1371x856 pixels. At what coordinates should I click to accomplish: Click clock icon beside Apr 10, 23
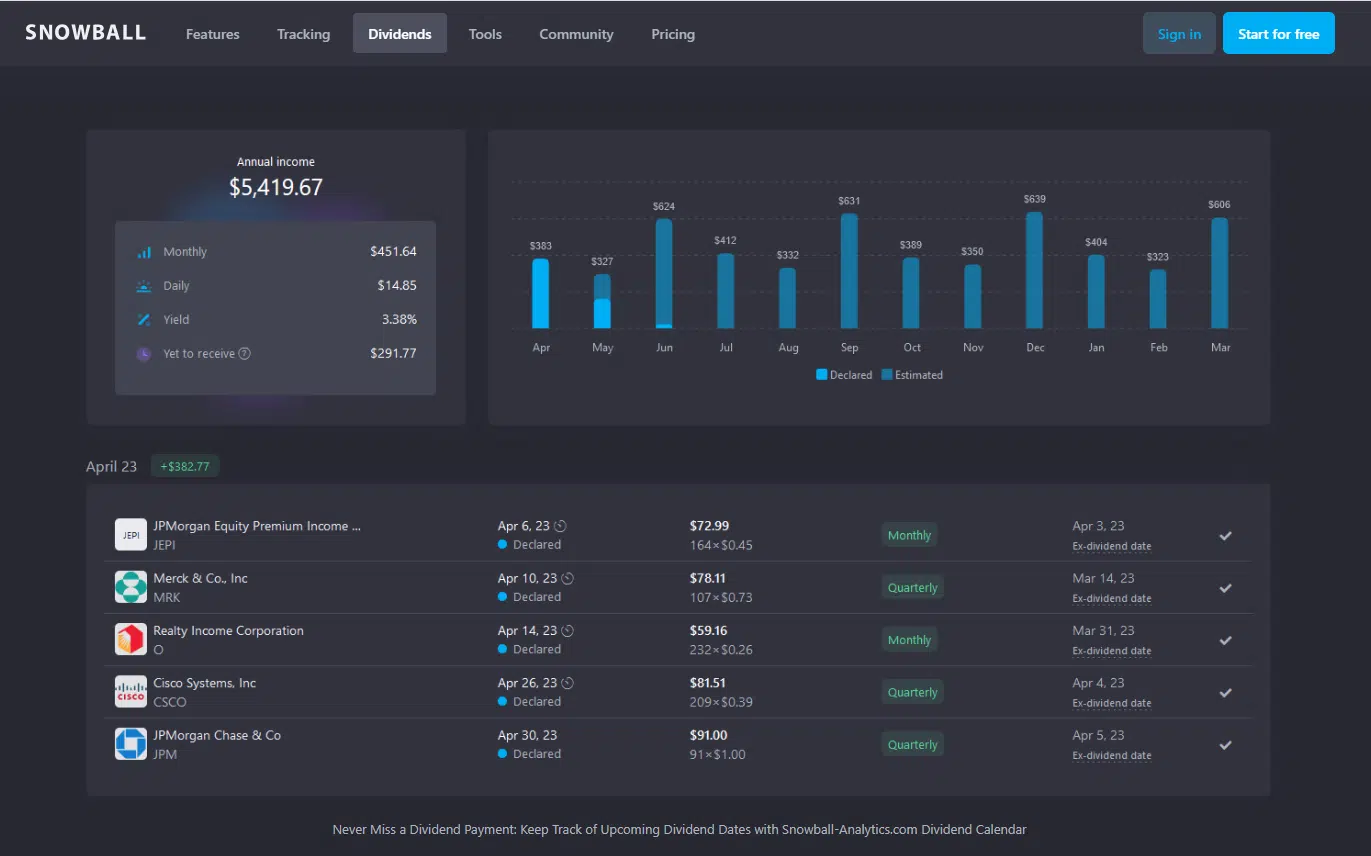(x=568, y=578)
